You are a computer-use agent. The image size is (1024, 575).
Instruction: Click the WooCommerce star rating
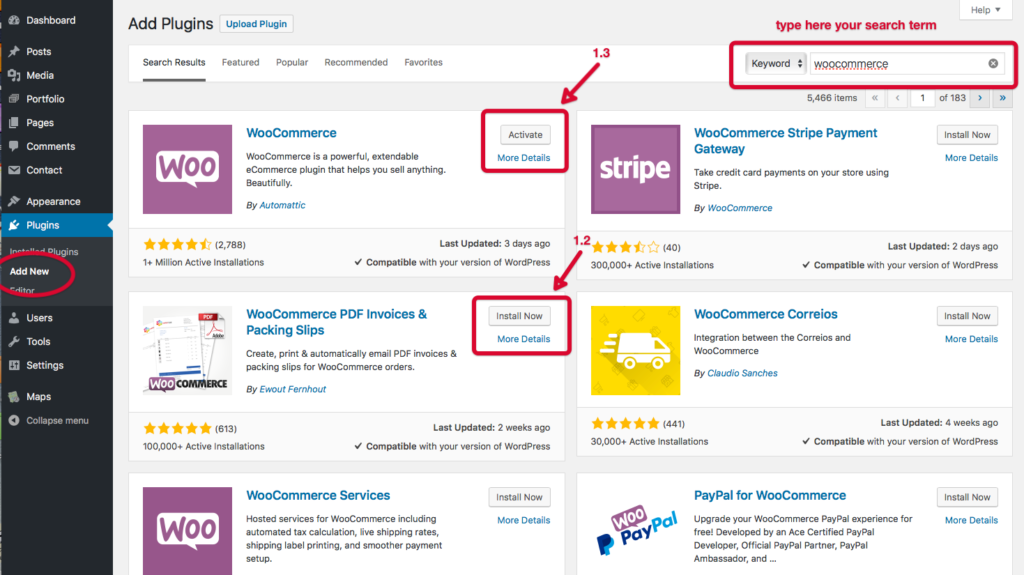pyautogui.click(x=177, y=244)
